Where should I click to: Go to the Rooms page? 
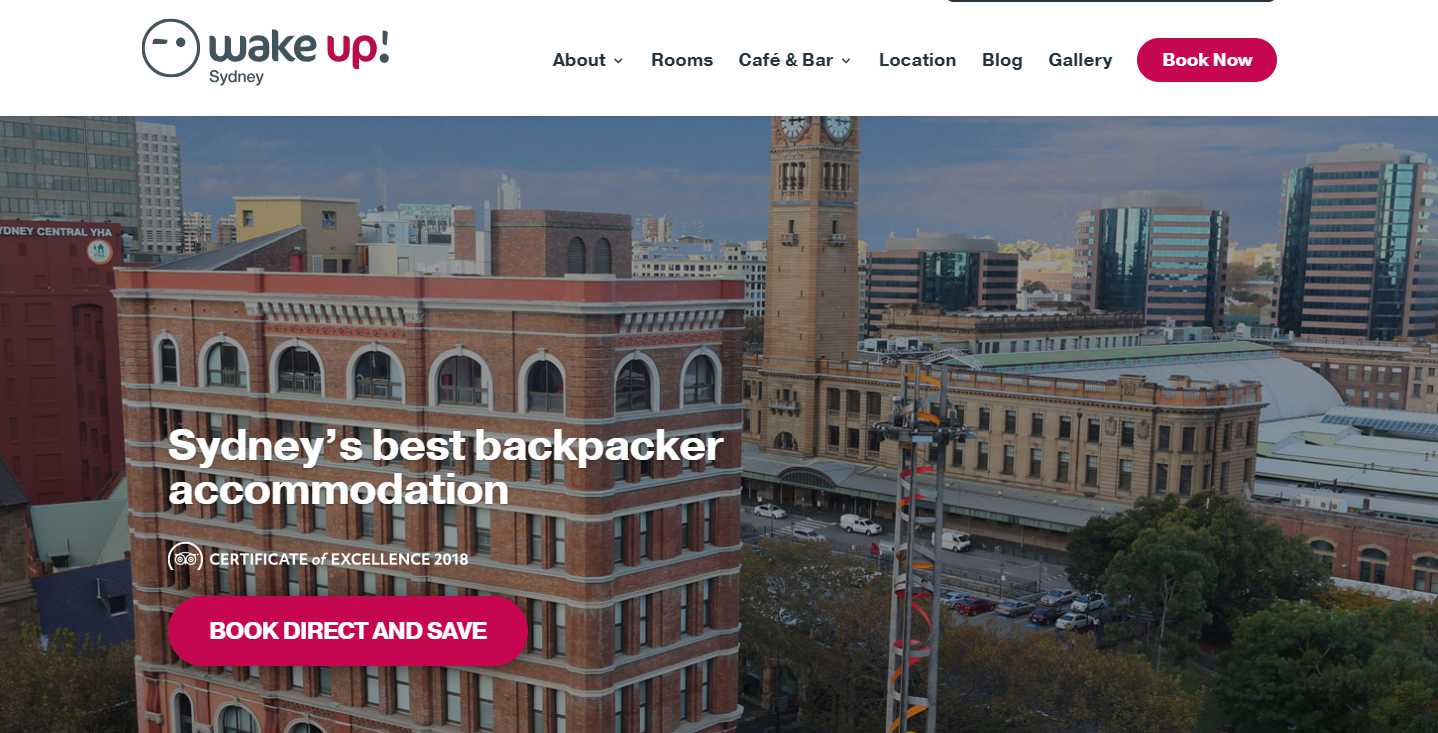[x=682, y=60]
